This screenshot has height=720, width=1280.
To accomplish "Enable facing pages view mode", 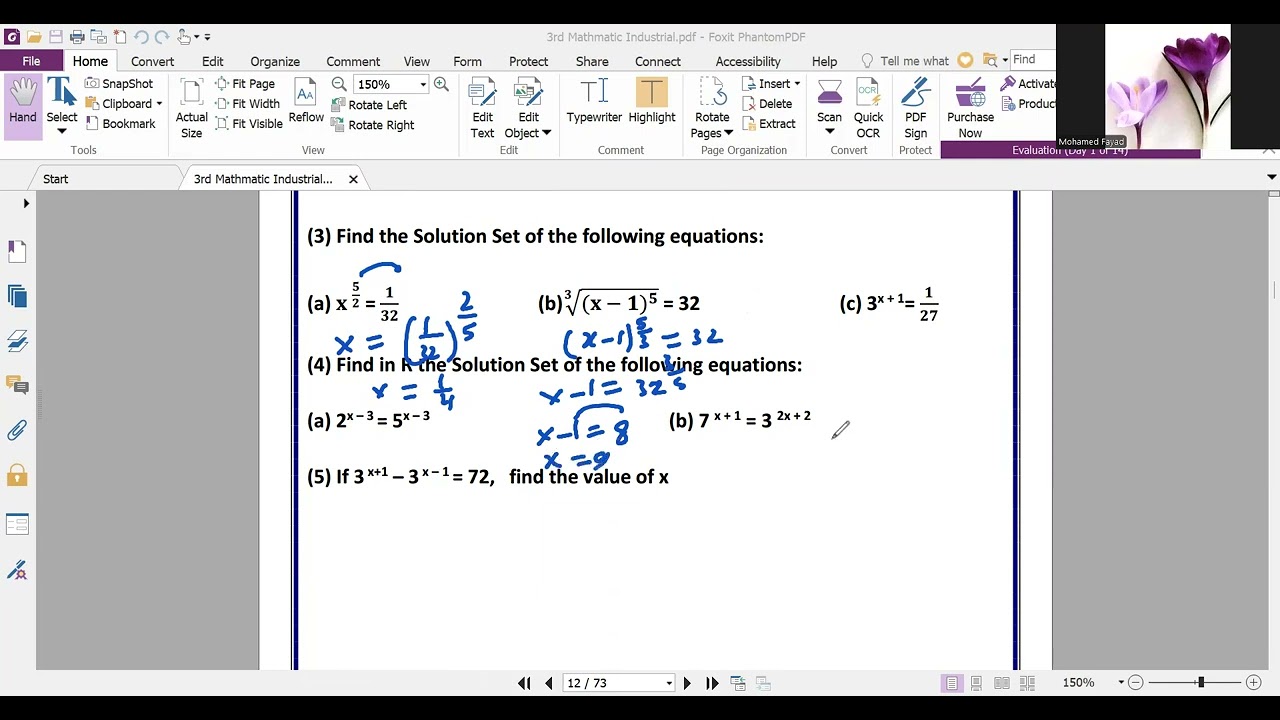I will [1002, 683].
